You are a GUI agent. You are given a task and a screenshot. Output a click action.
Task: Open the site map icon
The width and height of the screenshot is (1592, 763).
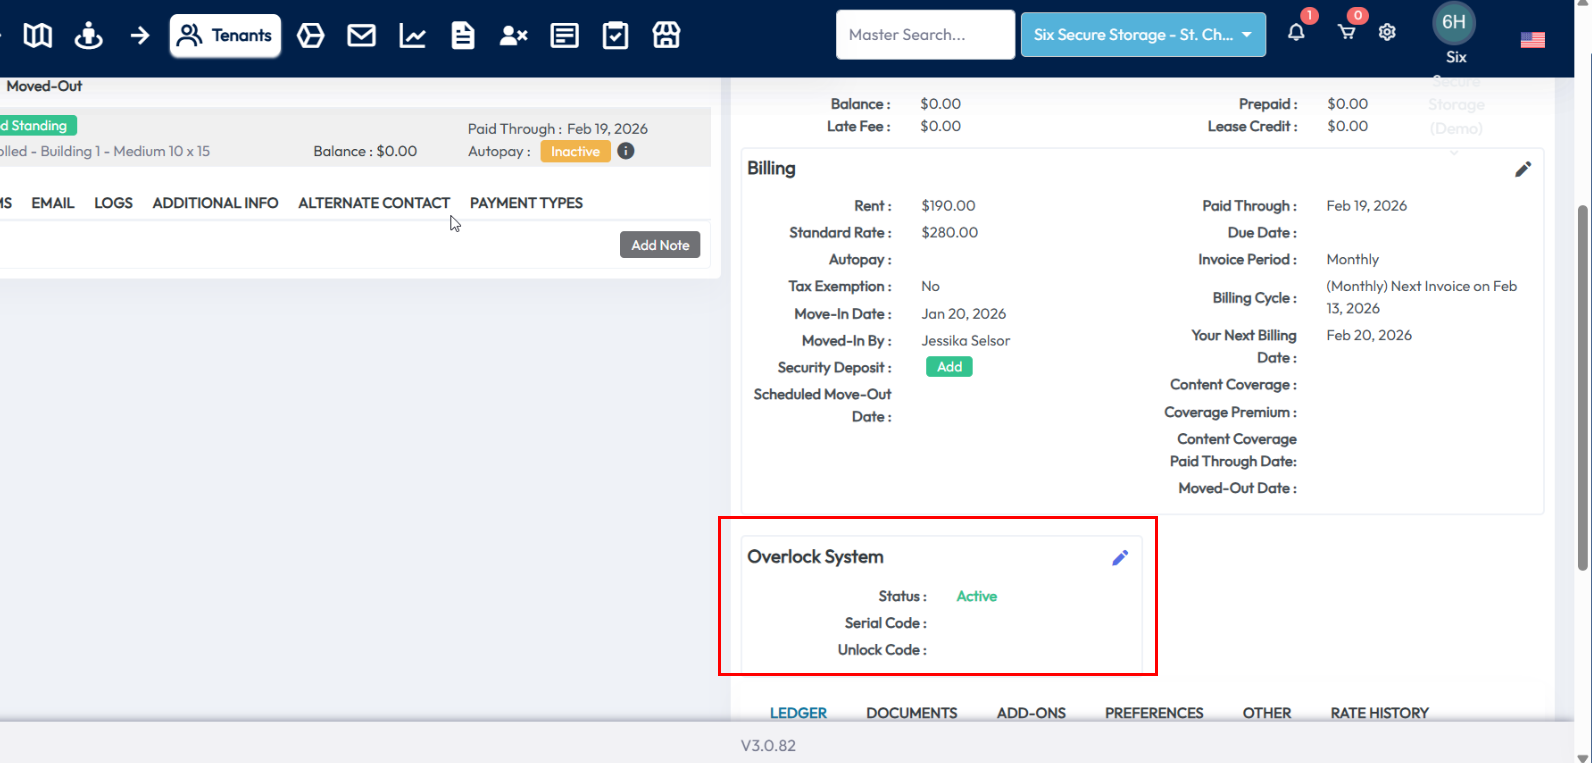click(x=38, y=36)
